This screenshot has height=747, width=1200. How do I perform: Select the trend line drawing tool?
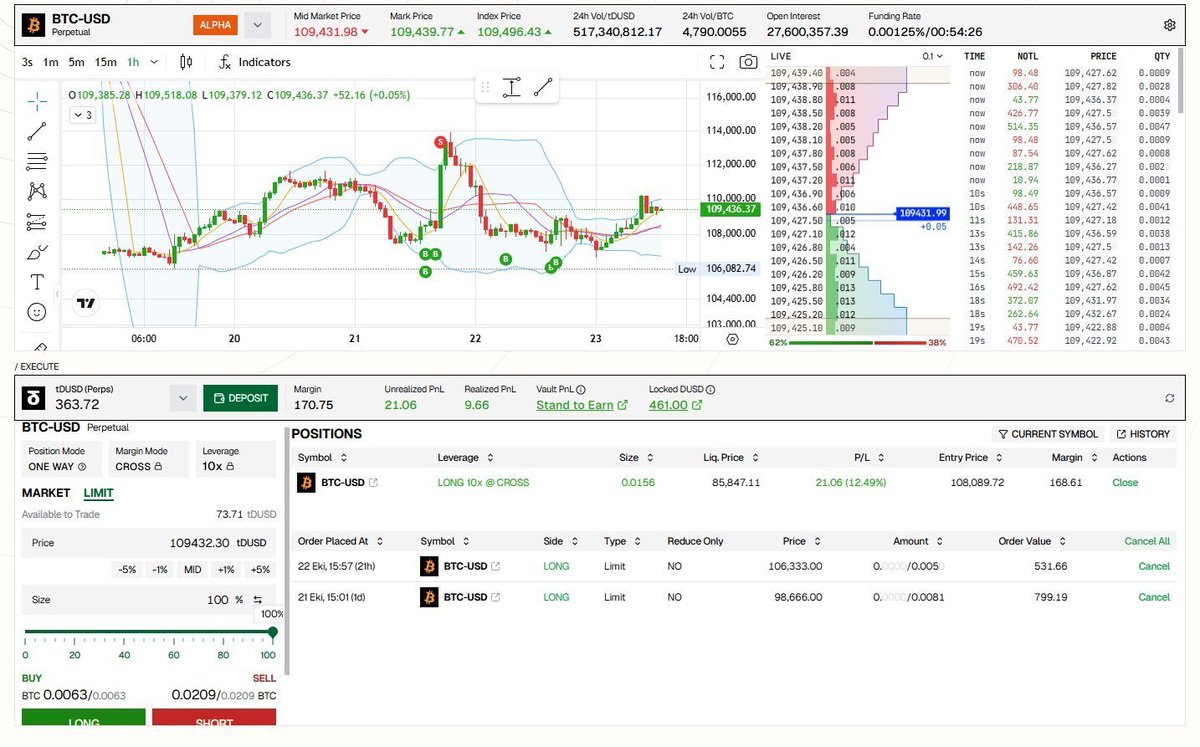click(37, 131)
